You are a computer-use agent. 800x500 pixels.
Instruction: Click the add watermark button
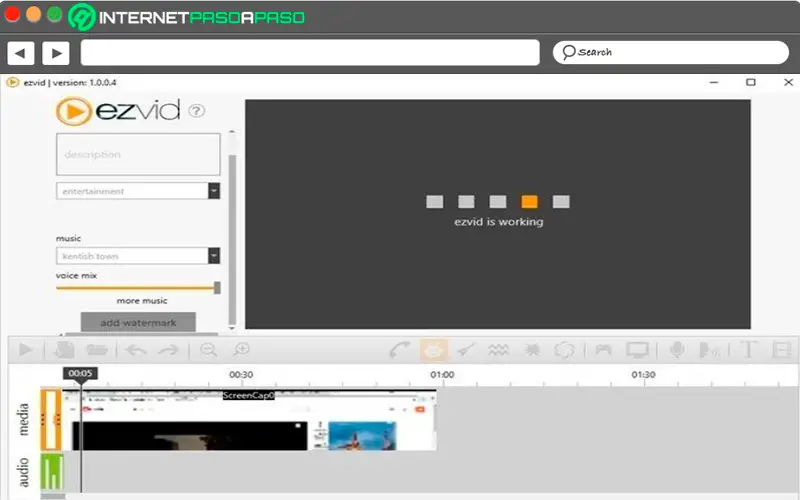pos(138,322)
